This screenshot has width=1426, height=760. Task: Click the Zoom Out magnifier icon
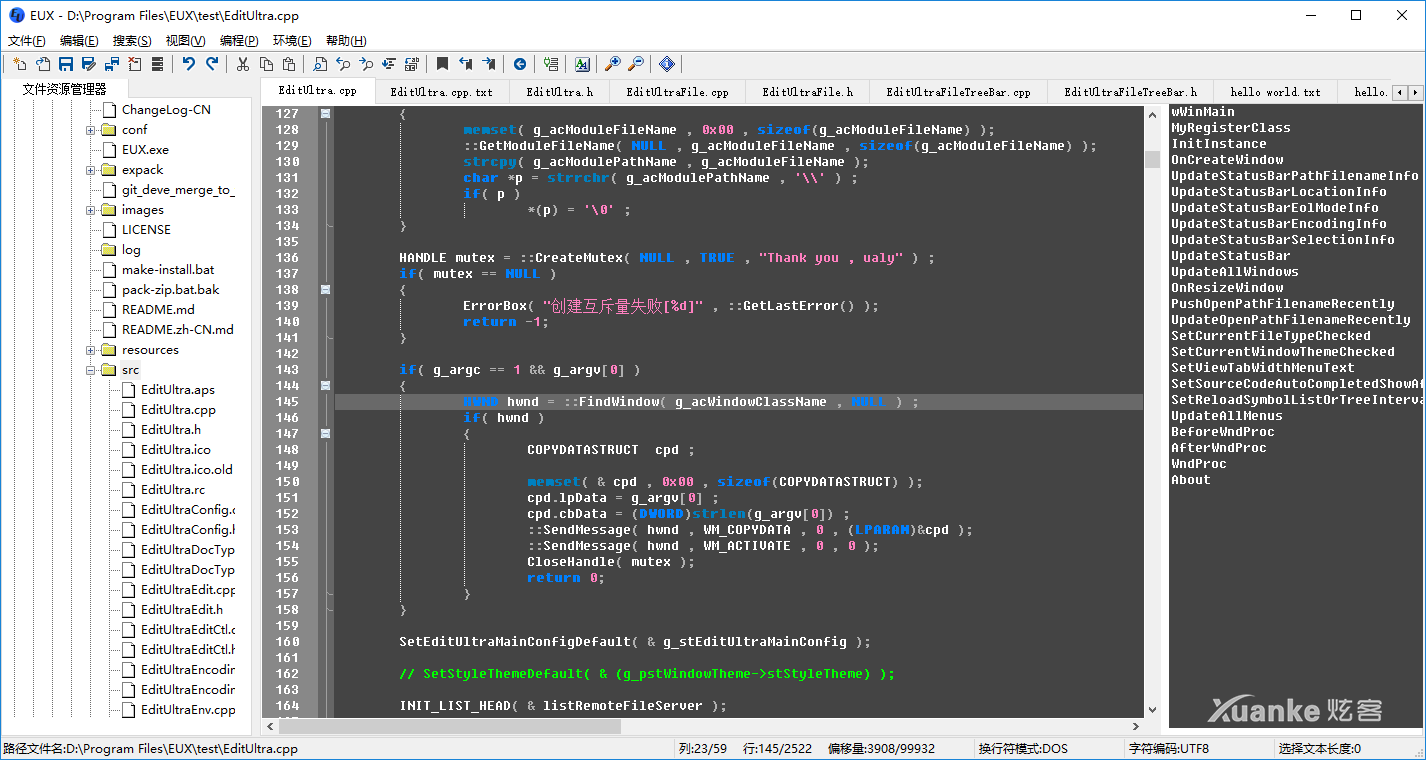[x=636, y=64]
